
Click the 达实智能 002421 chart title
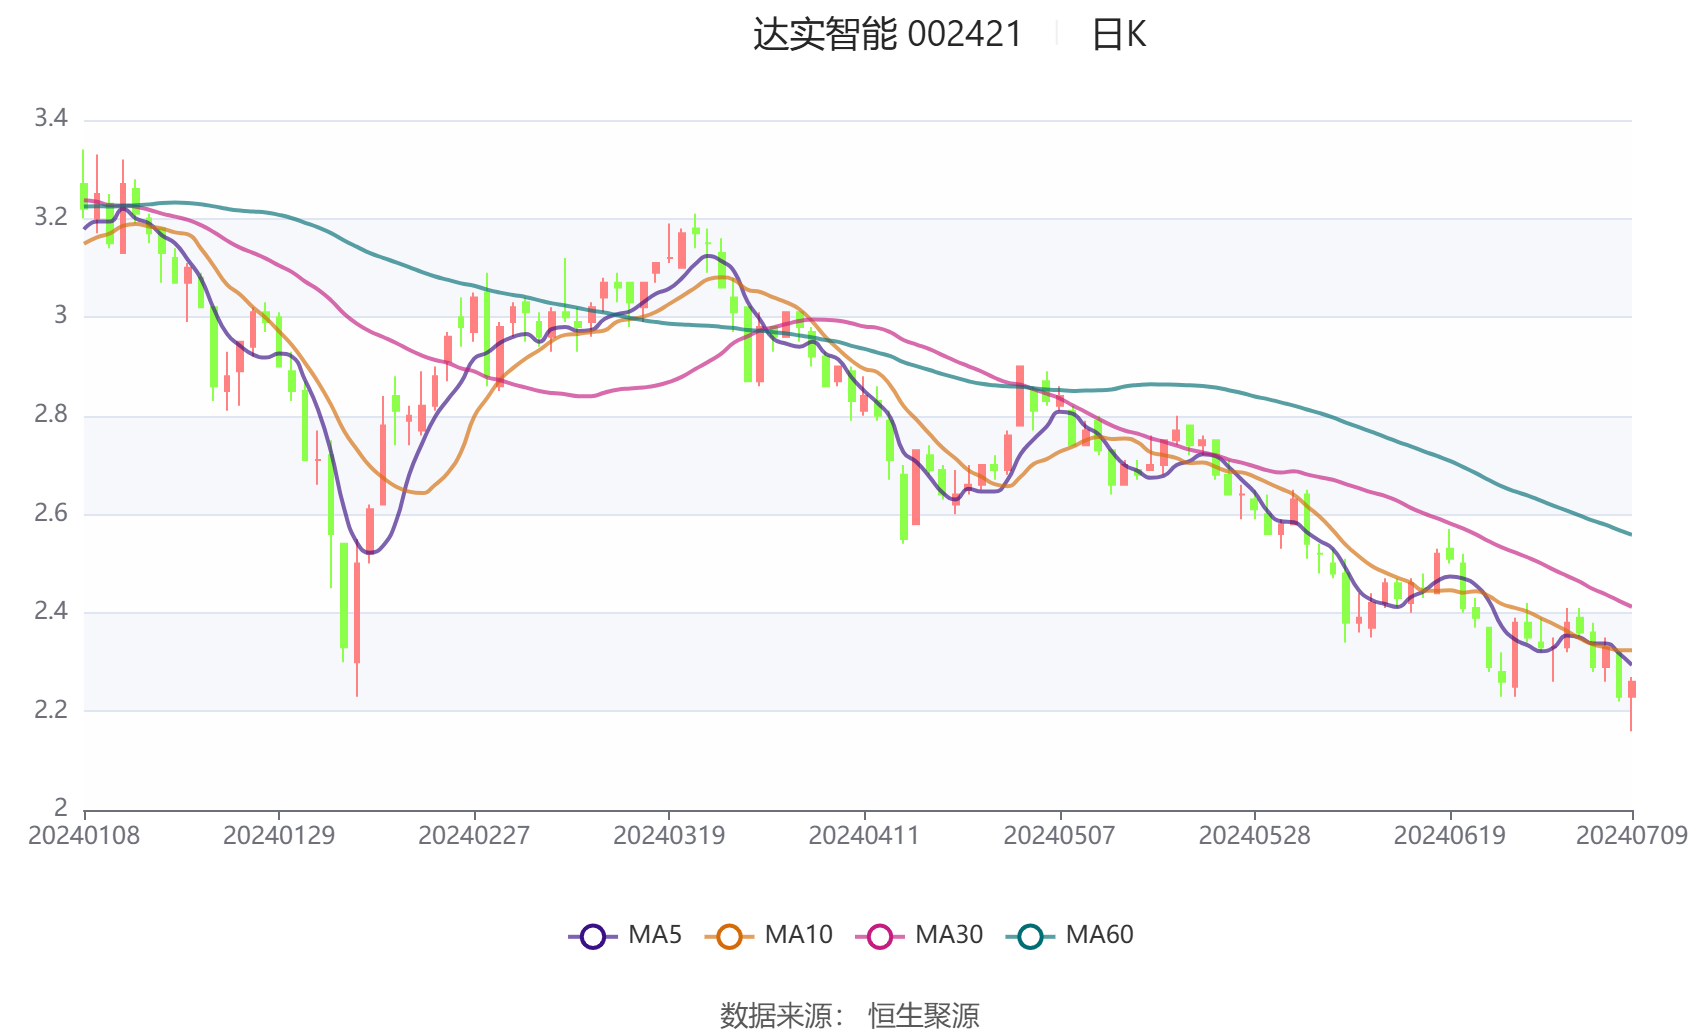point(887,34)
